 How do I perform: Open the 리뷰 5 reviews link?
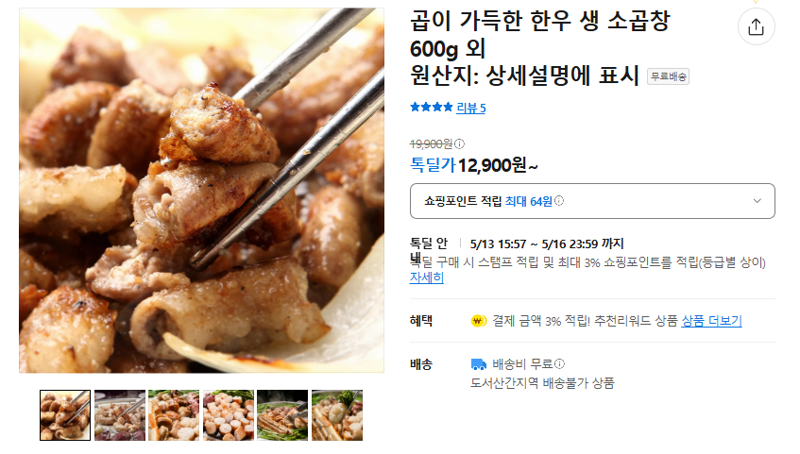click(x=471, y=108)
